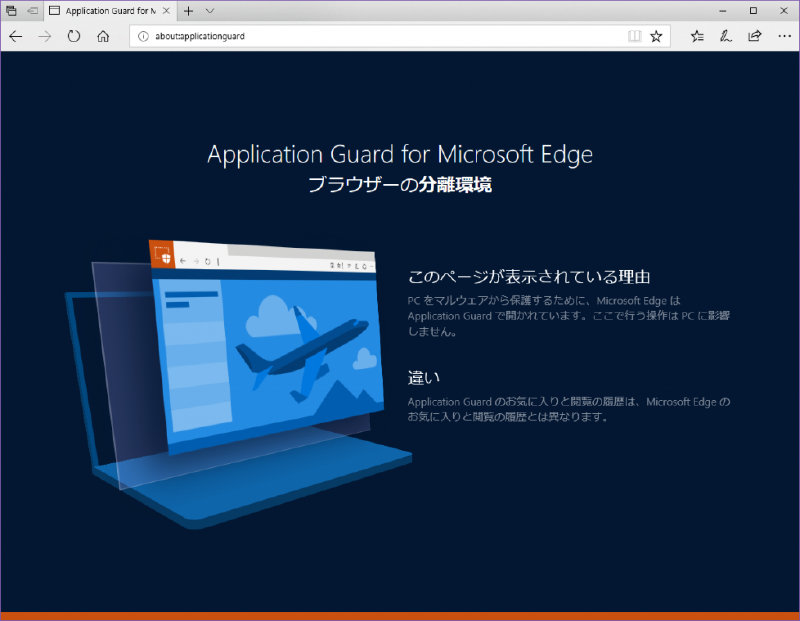Image resolution: width=800 pixels, height=621 pixels.
Task: Enter reading view from the address bar
Action: (635, 36)
